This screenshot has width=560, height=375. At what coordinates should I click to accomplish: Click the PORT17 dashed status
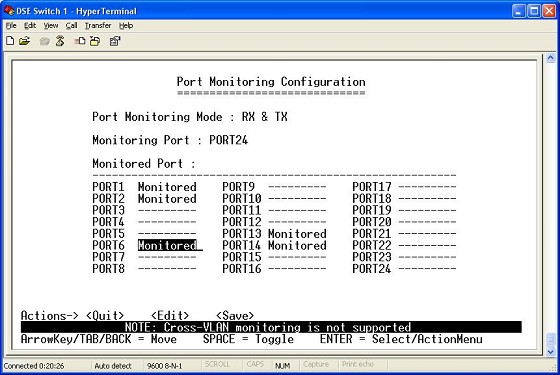pos(427,187)
